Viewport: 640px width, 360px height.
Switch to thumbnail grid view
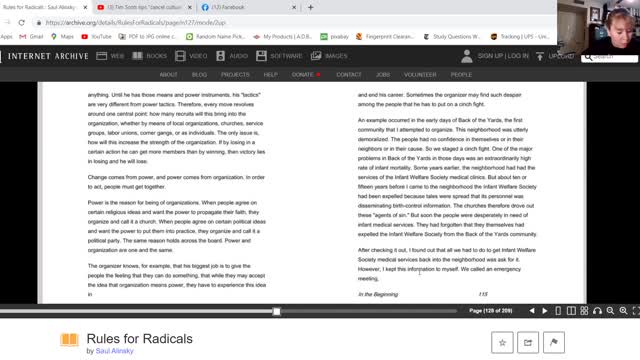pyautogui.click(x=584, y=311)
